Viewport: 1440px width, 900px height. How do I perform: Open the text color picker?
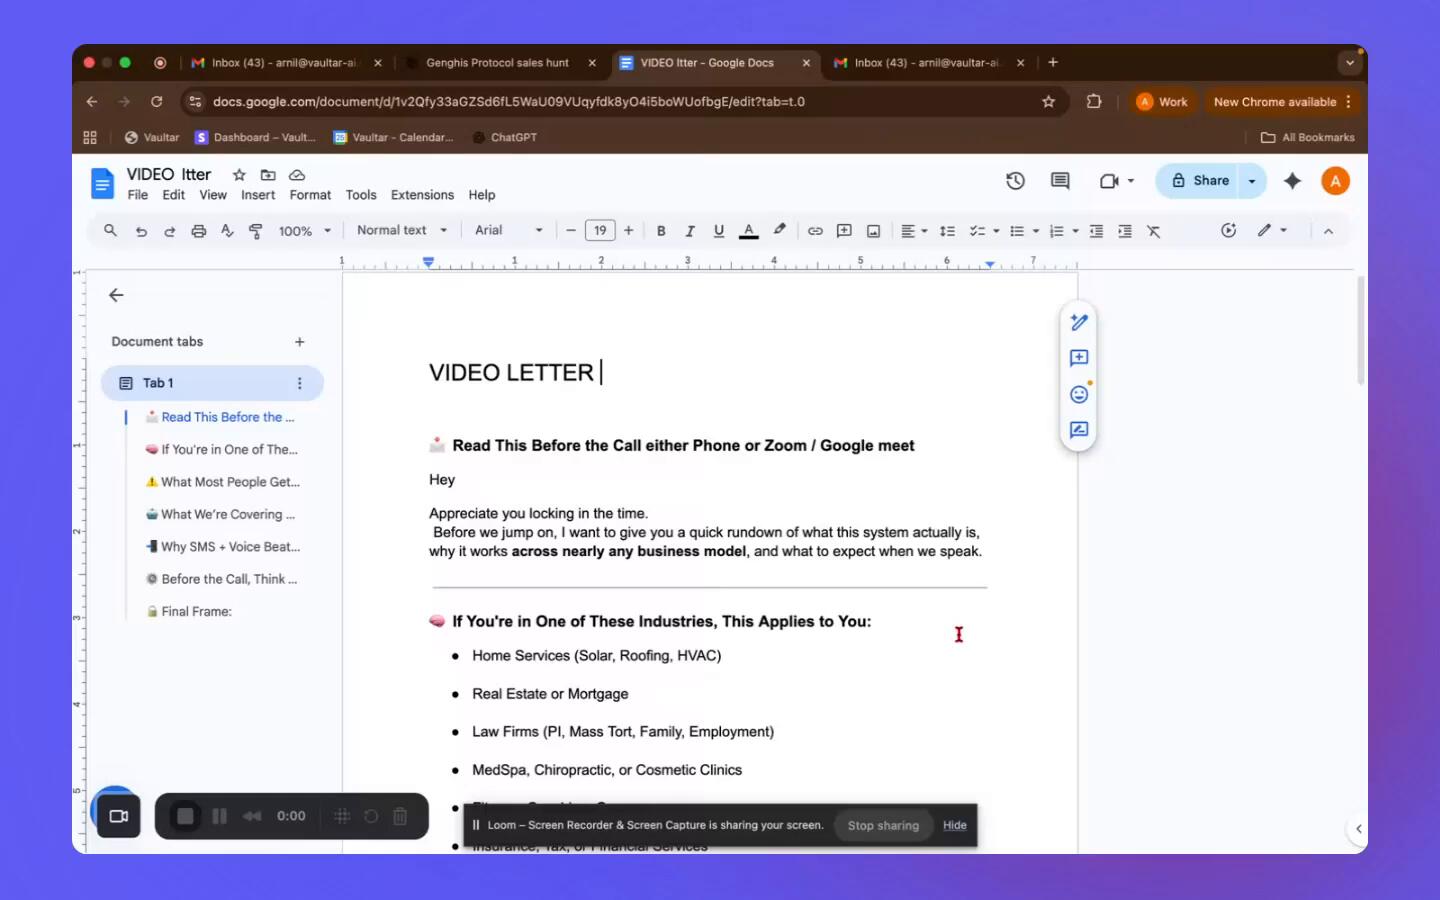point(748,231)
